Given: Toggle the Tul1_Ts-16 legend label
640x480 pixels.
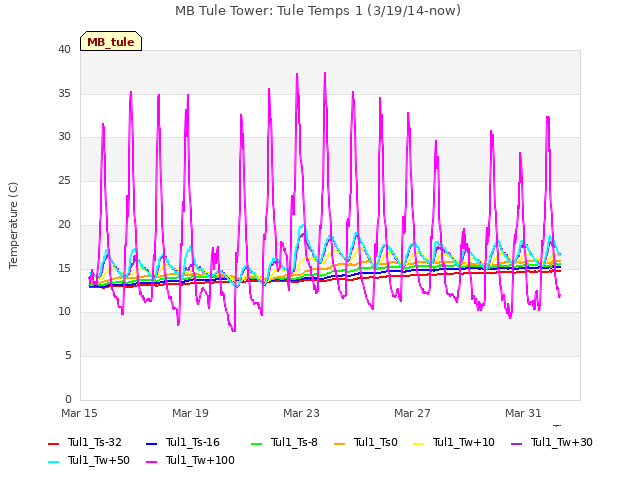Looking at the screenshot, I should point(193,442).
